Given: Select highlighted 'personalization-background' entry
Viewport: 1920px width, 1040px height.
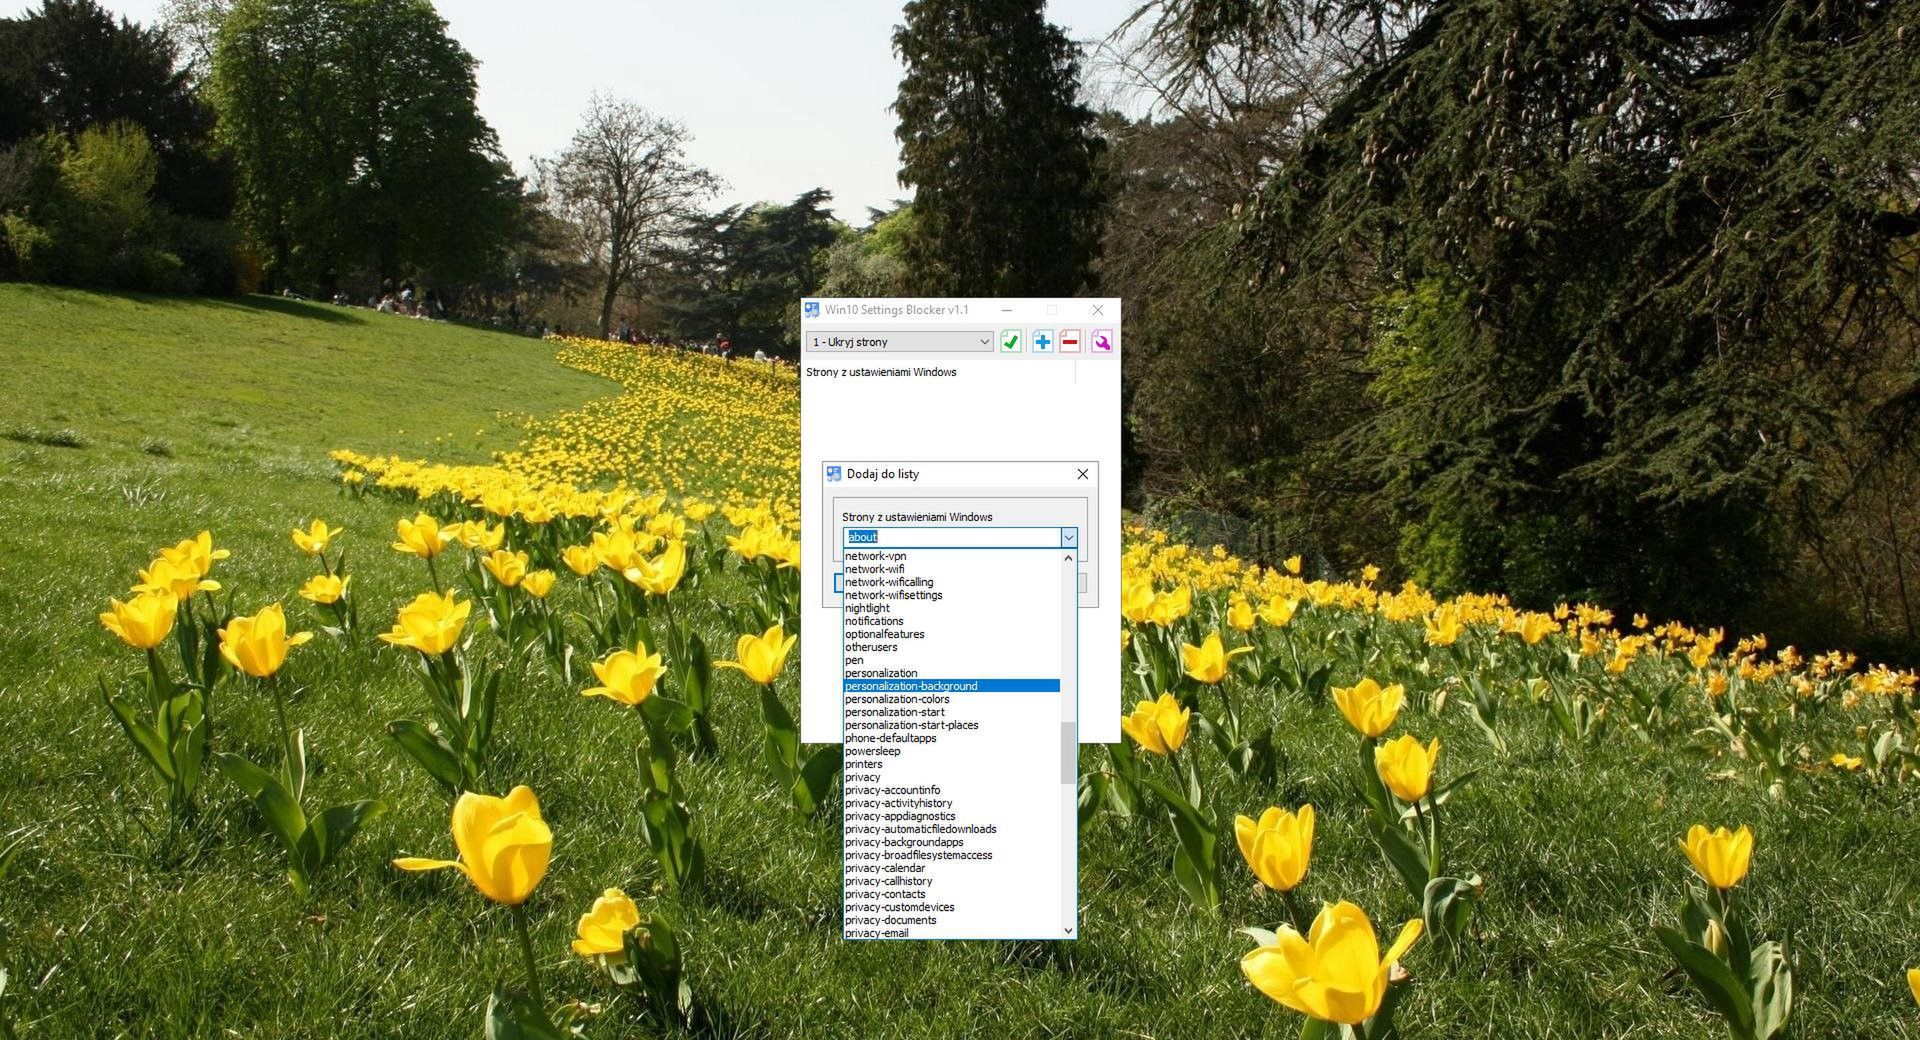Looking at the screenshot, I should pos(951,686).
